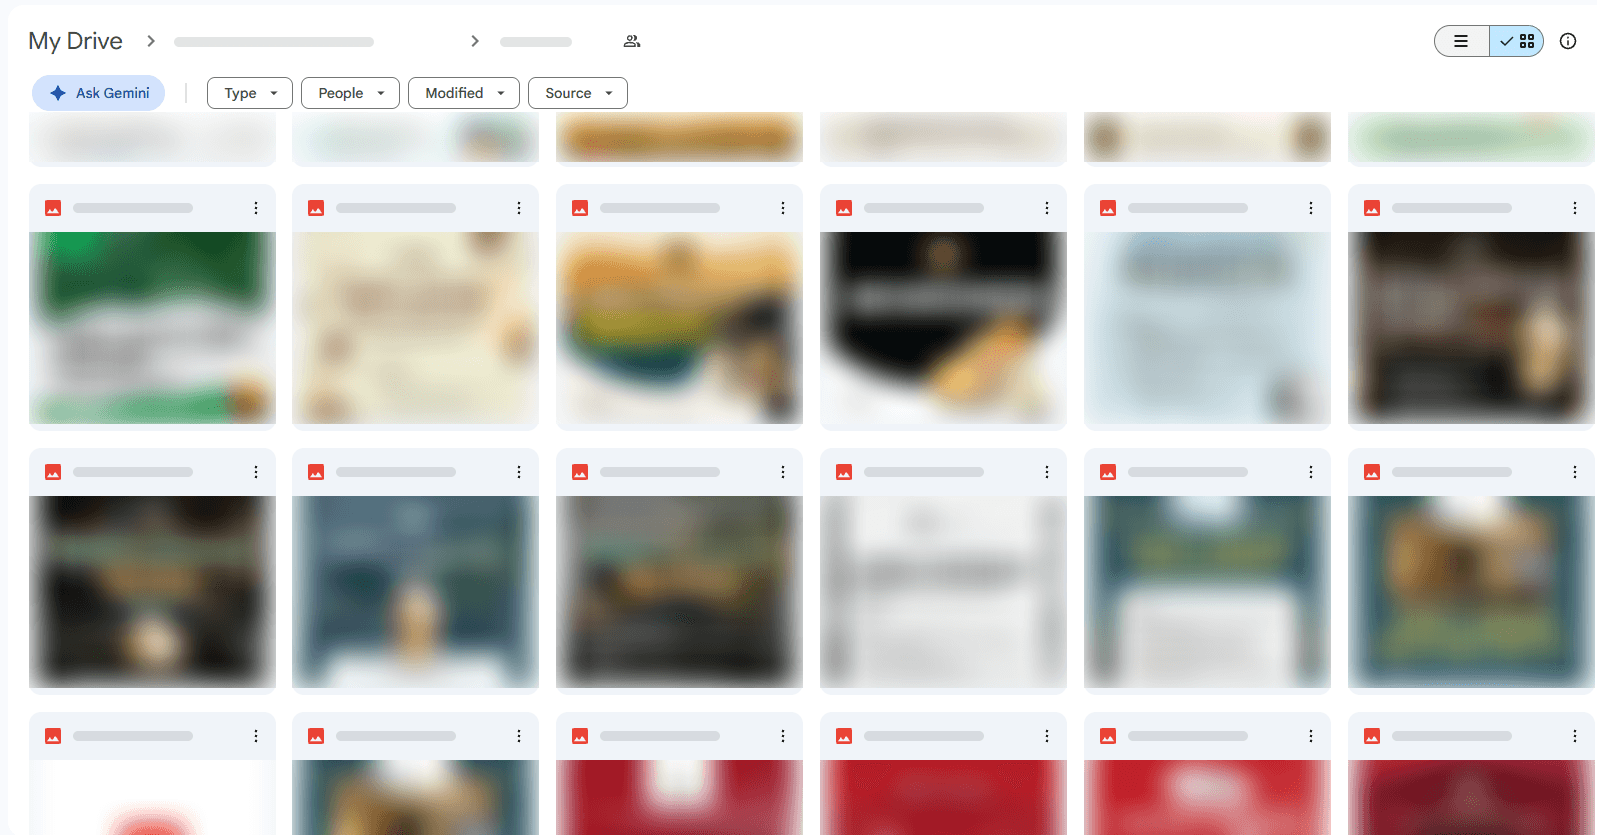Open more actions for the red-circle white image

pos(256,736)
